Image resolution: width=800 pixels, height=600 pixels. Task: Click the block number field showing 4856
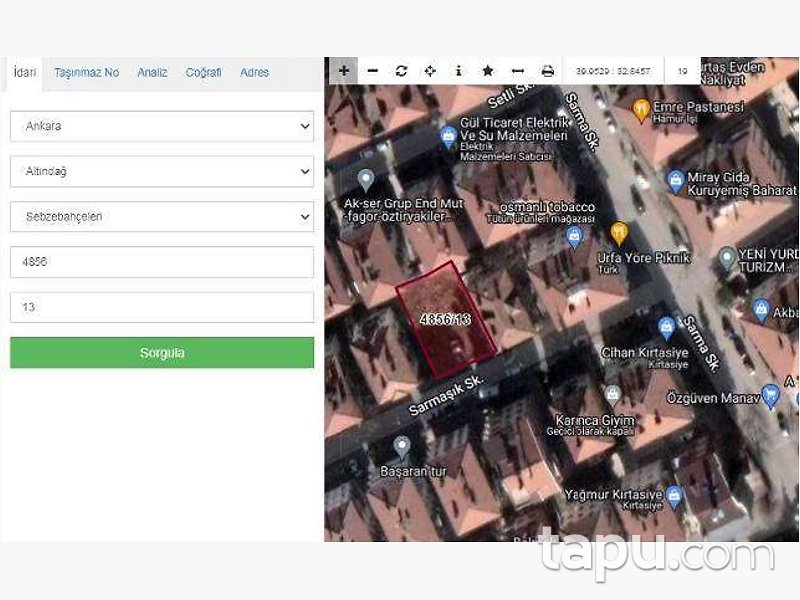162,262
